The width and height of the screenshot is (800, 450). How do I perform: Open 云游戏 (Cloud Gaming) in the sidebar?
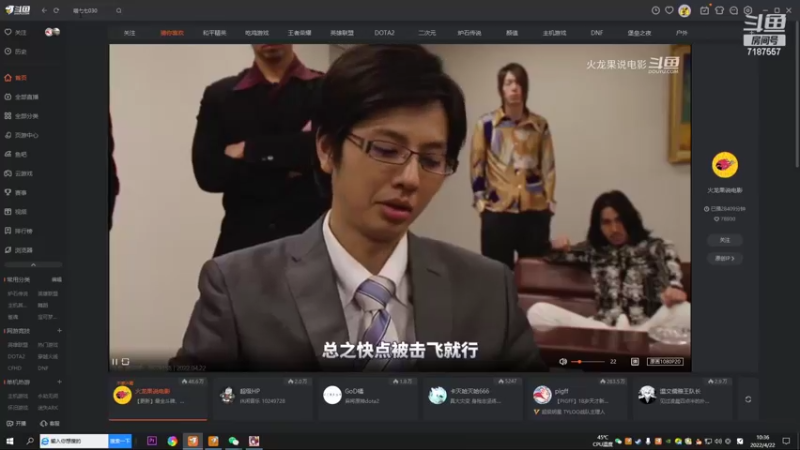point(19,173)
